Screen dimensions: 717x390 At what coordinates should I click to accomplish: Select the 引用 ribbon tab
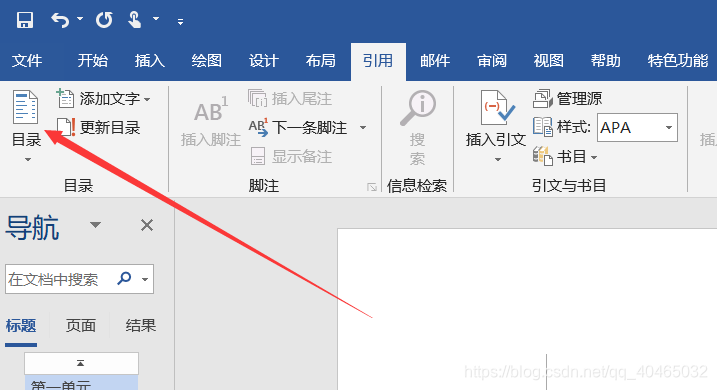coord(378,61)
